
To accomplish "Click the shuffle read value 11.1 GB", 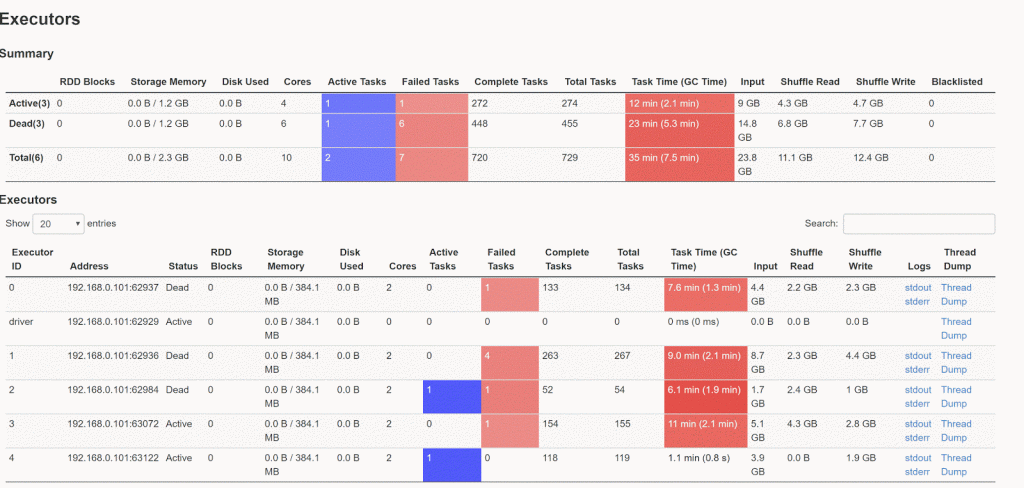I will 795,157.
